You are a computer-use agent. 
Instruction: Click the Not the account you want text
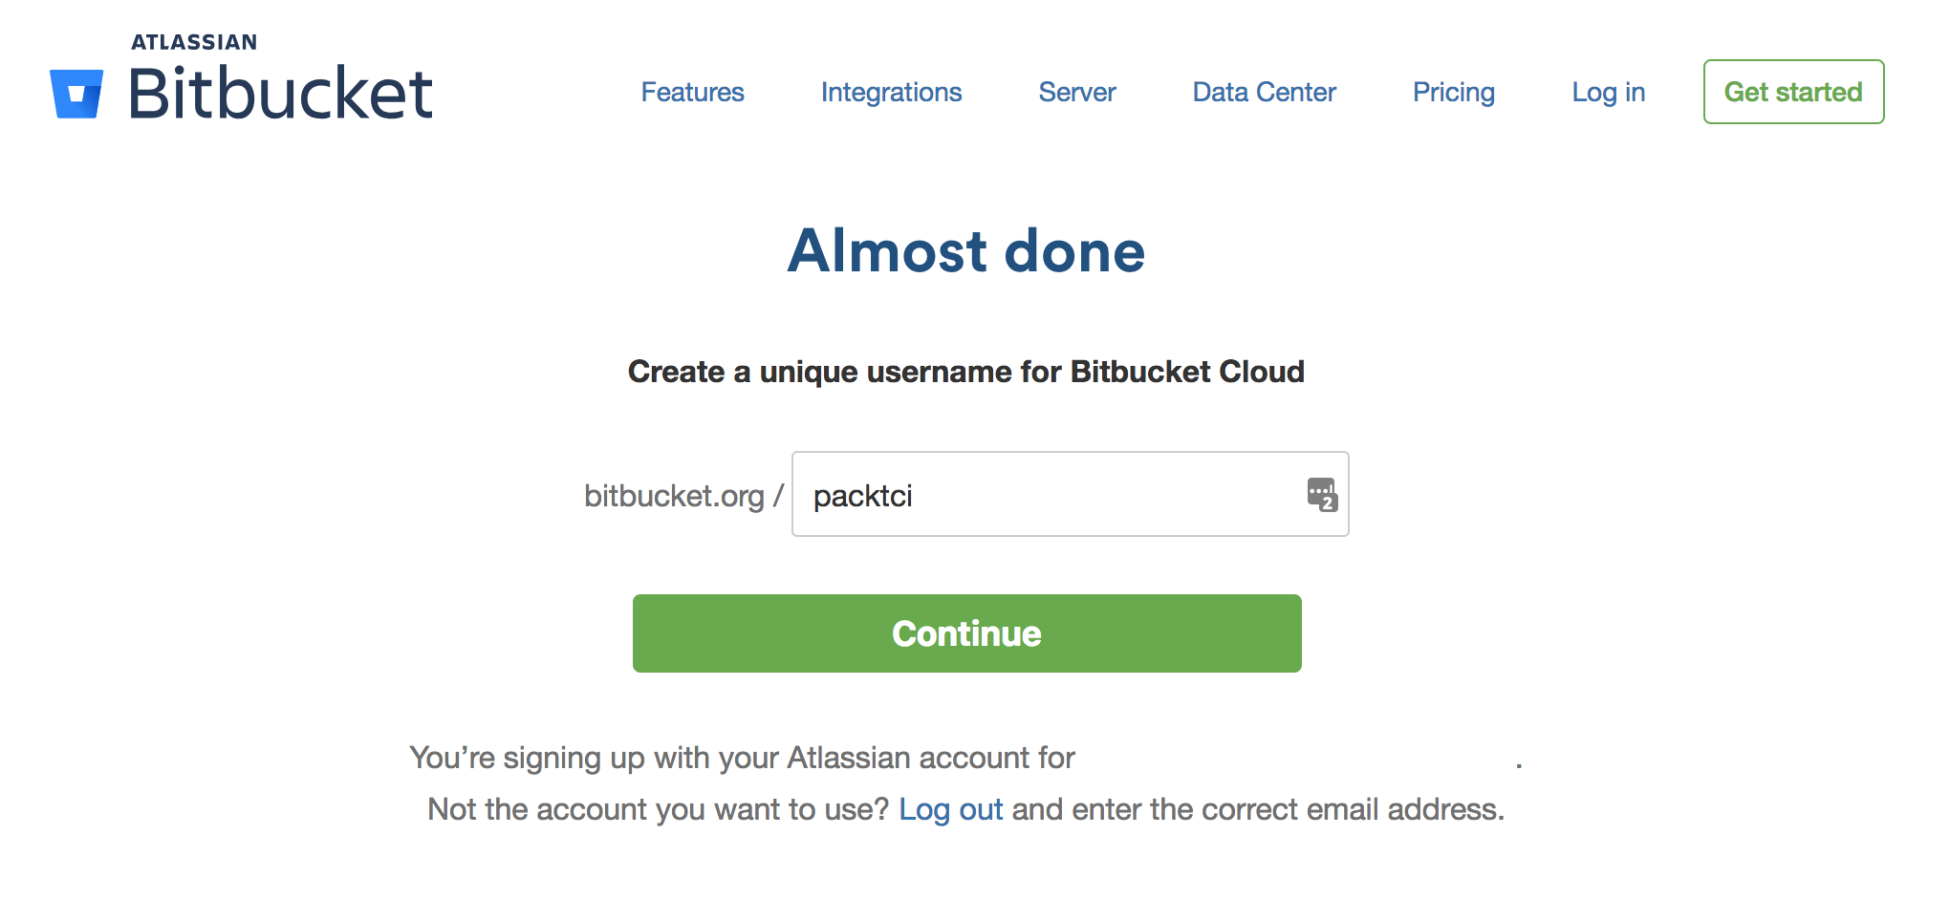658,809
